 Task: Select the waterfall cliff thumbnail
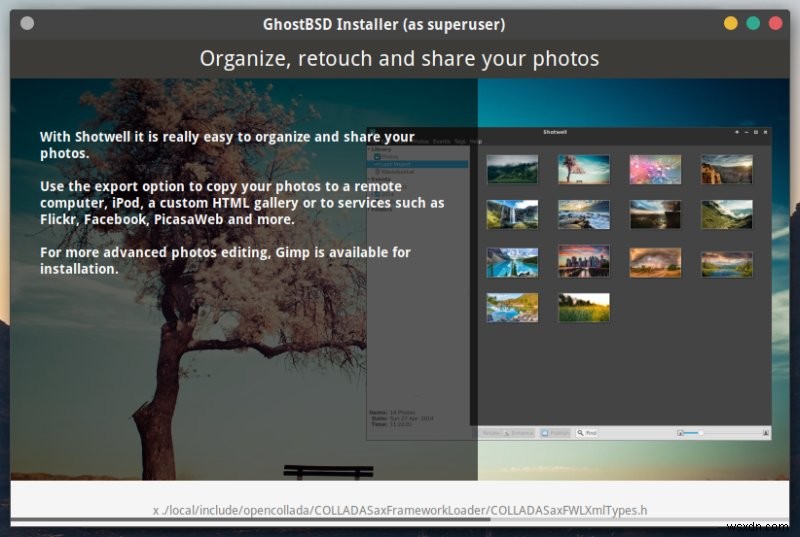tap(512, 214)
